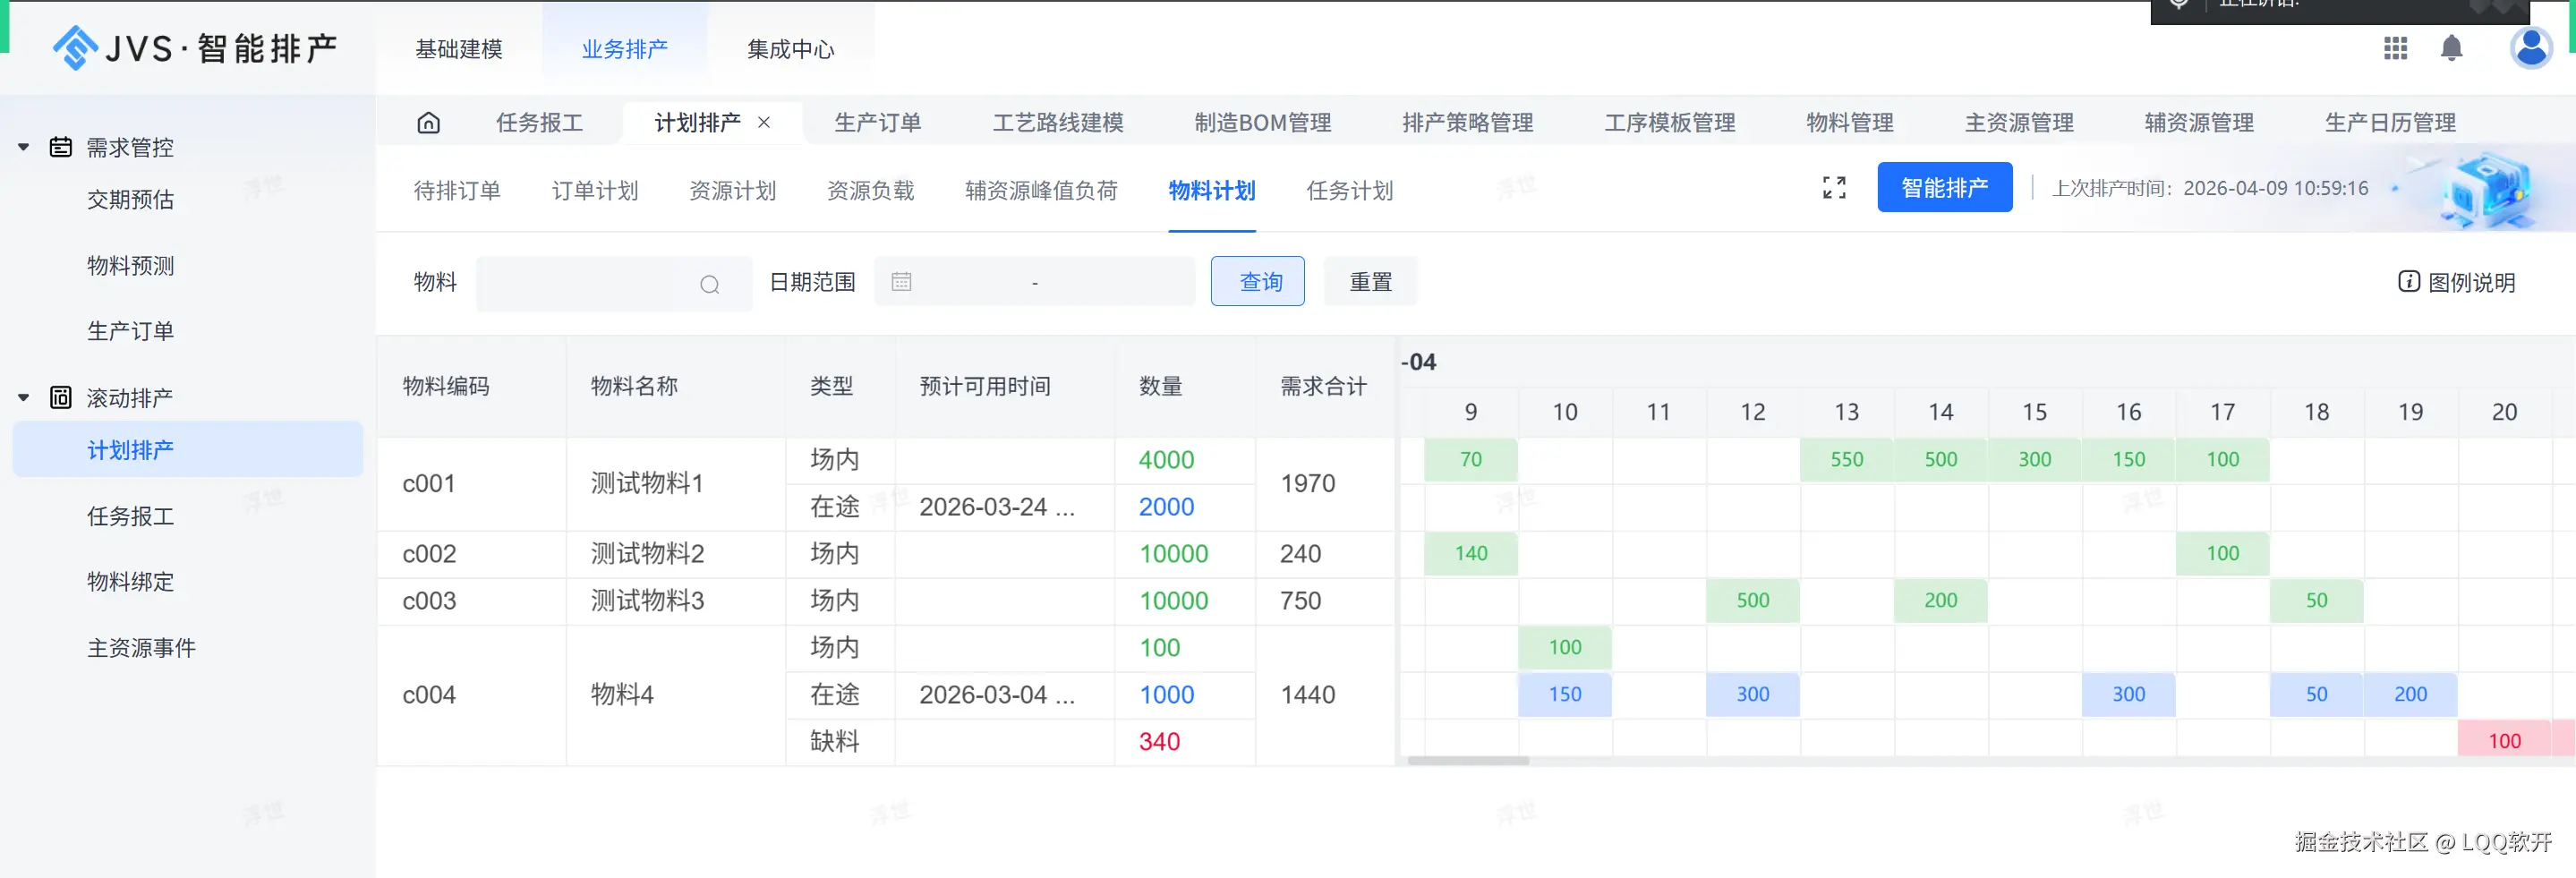Open 排产策略管理 page tab
2576x878 pixels.
[x=1468, y=122]
